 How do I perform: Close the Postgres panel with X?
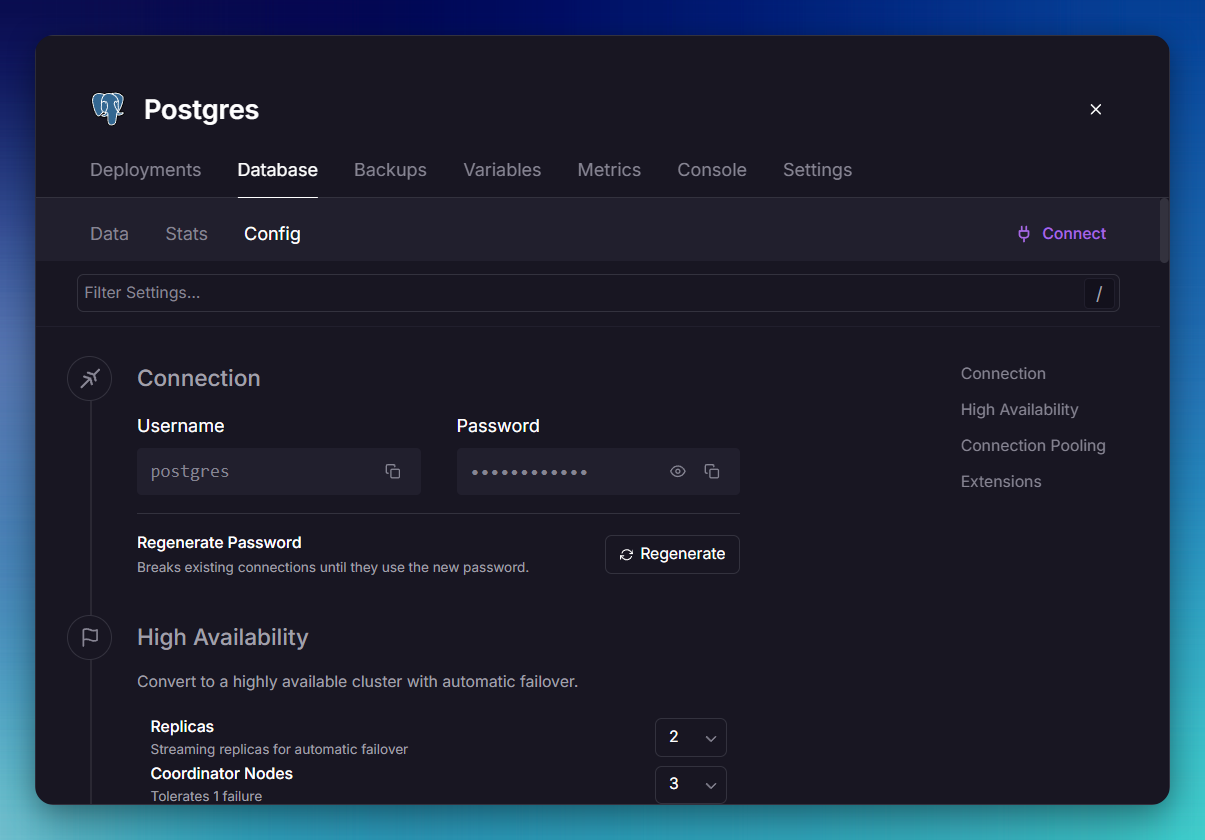[x=1096, y=109]
